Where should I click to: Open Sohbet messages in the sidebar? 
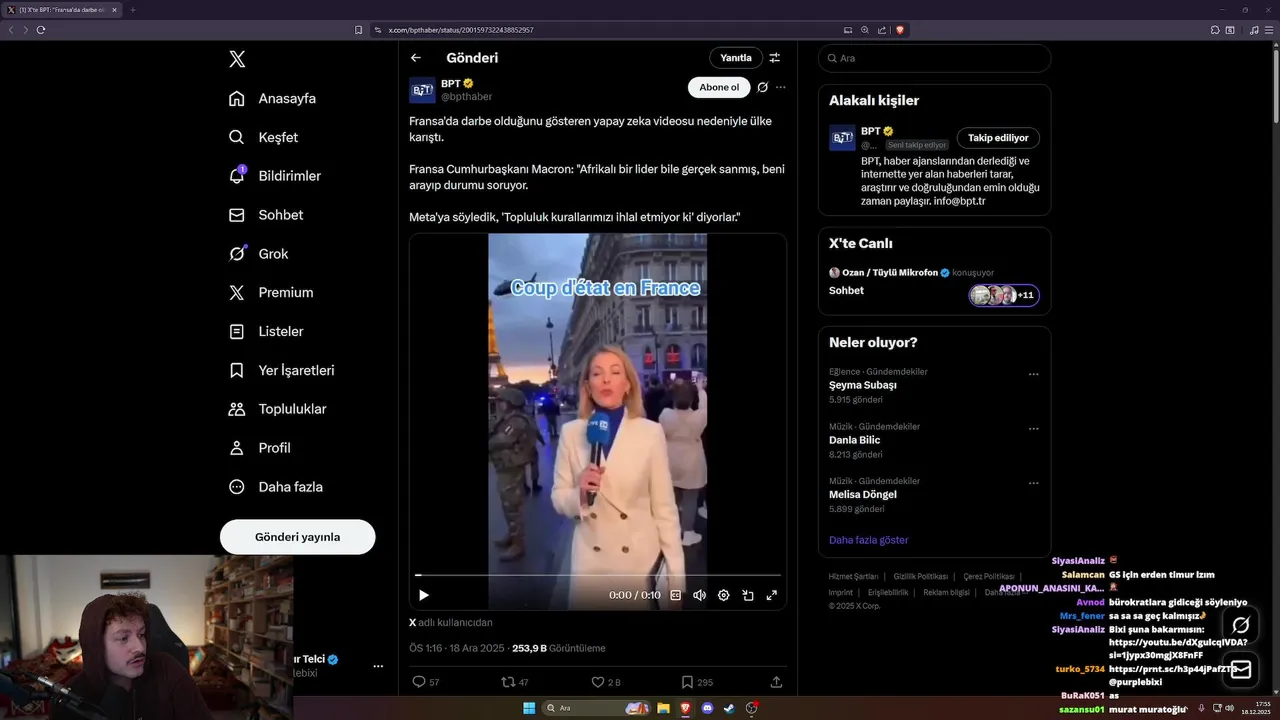[x=266, y=215]
